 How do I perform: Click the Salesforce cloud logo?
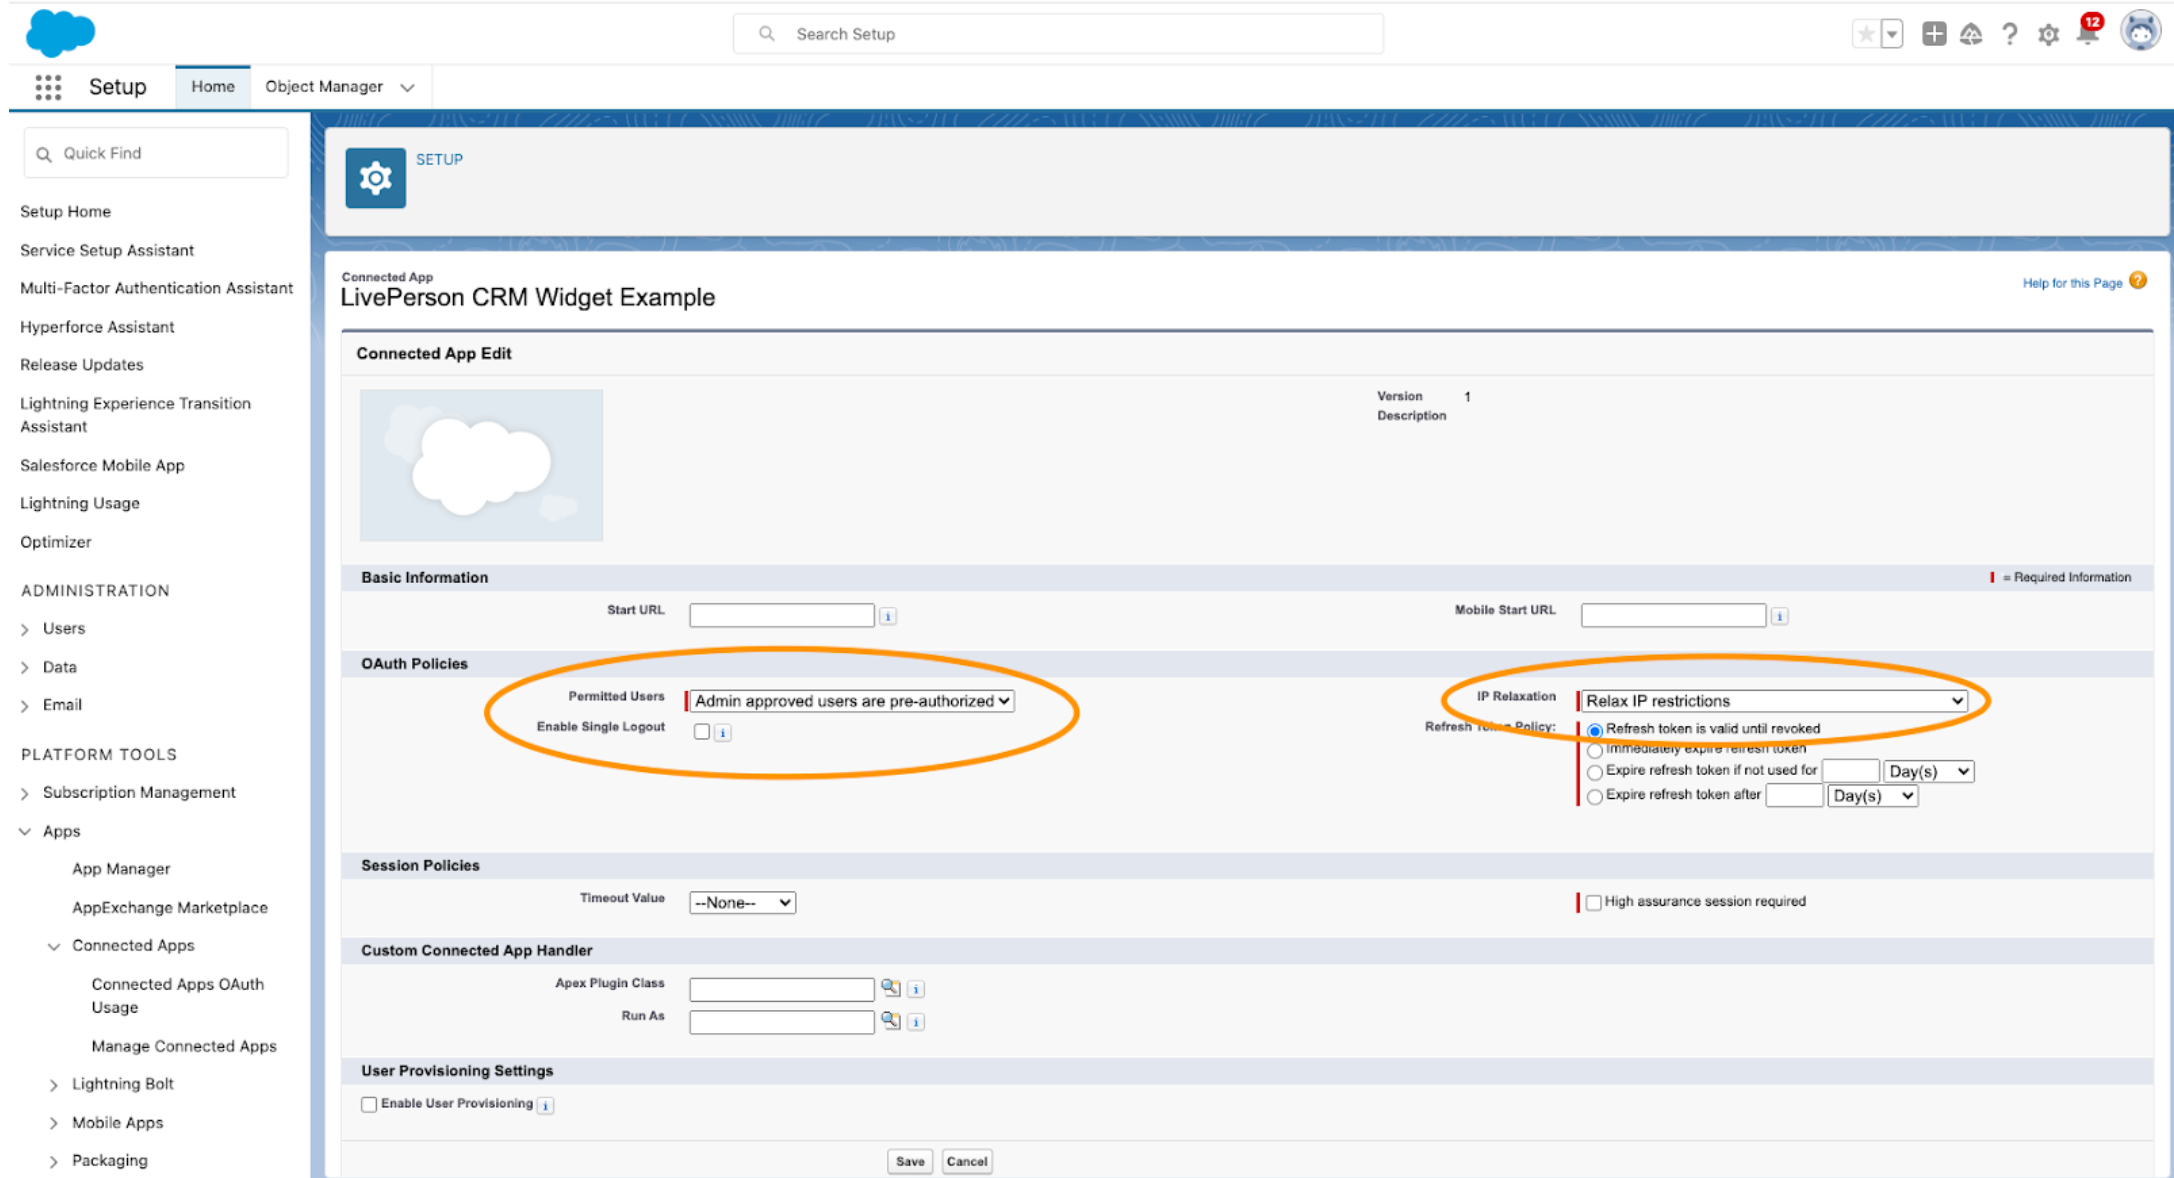[60, 33]
